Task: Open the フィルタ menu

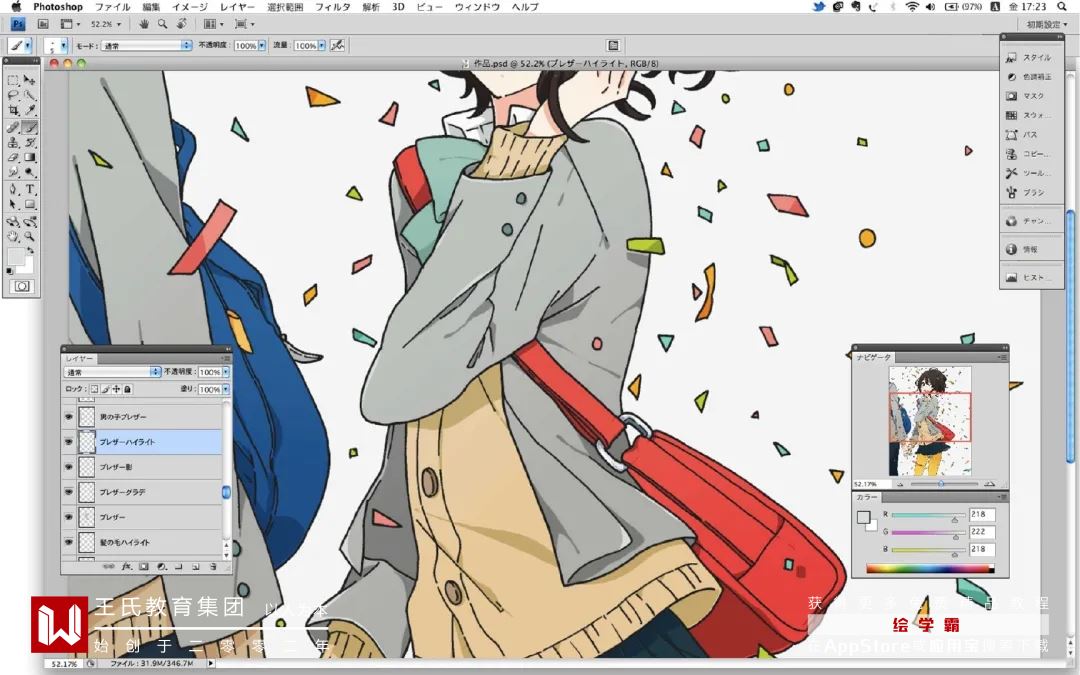Action: pos(332,7)
